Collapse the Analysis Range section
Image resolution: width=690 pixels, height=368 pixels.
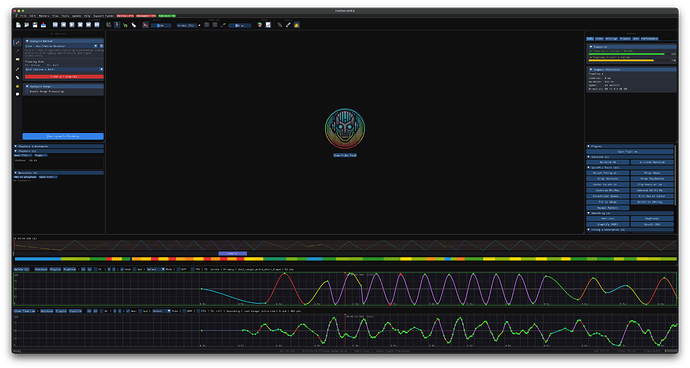click(64, 86)
